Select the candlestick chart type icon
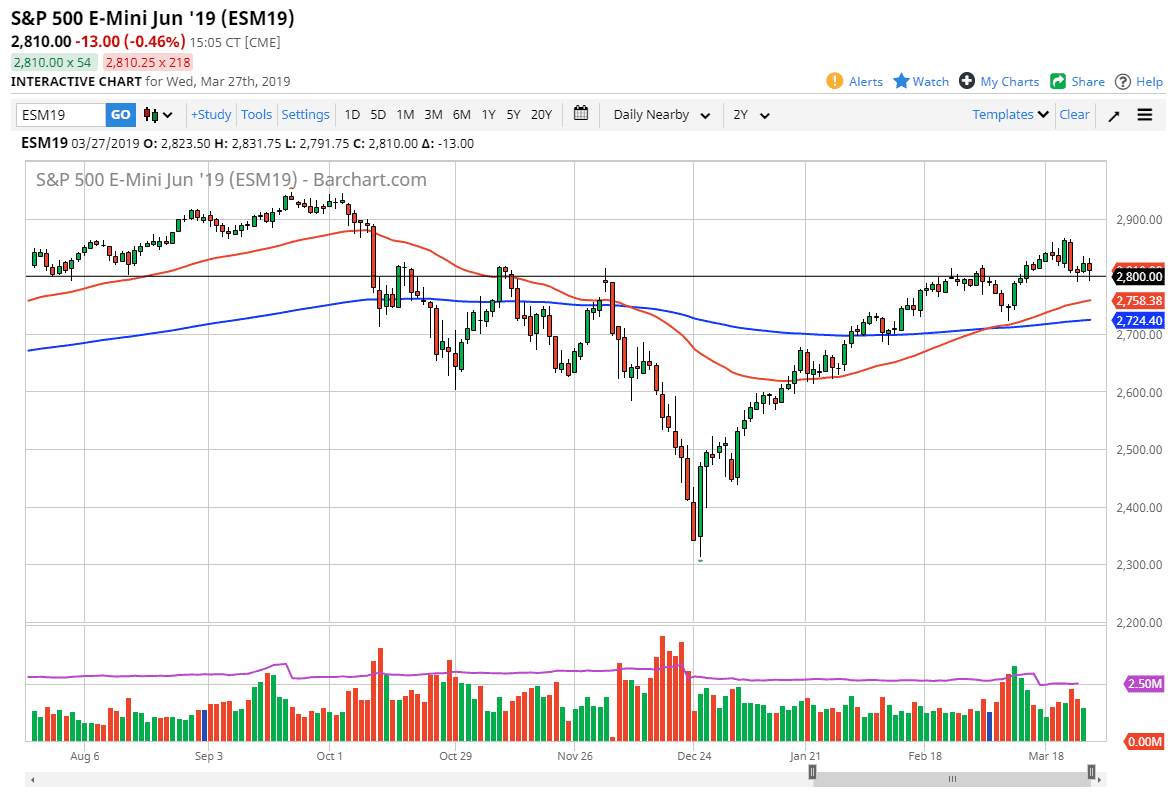Viewport: 1171px width, 799px height. pyautogui.click(x=150, y=115)
